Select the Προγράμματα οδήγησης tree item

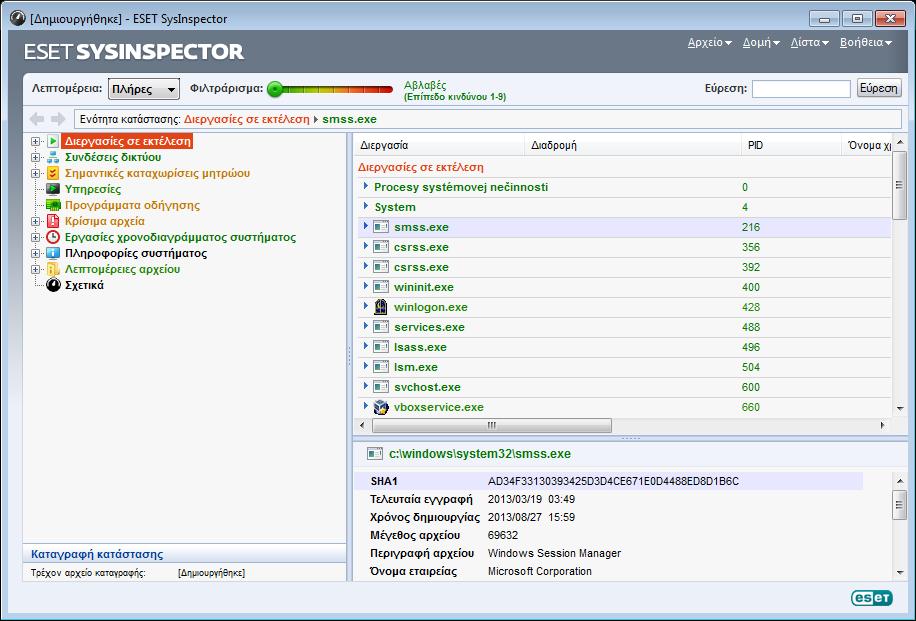(x=132, y=205)
